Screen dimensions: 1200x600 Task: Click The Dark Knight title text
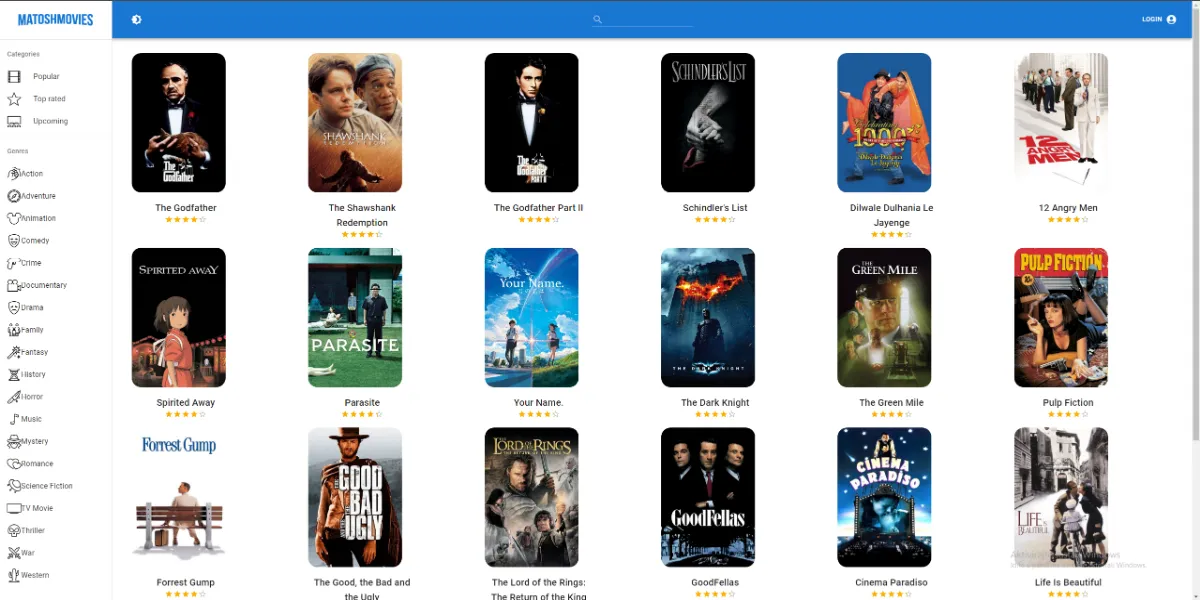pos(715,403)
